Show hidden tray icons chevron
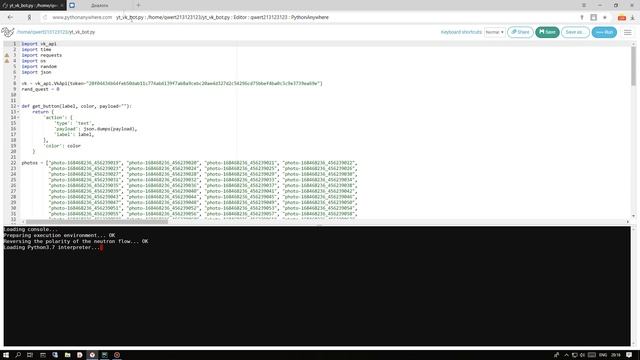 click(567, 355)
